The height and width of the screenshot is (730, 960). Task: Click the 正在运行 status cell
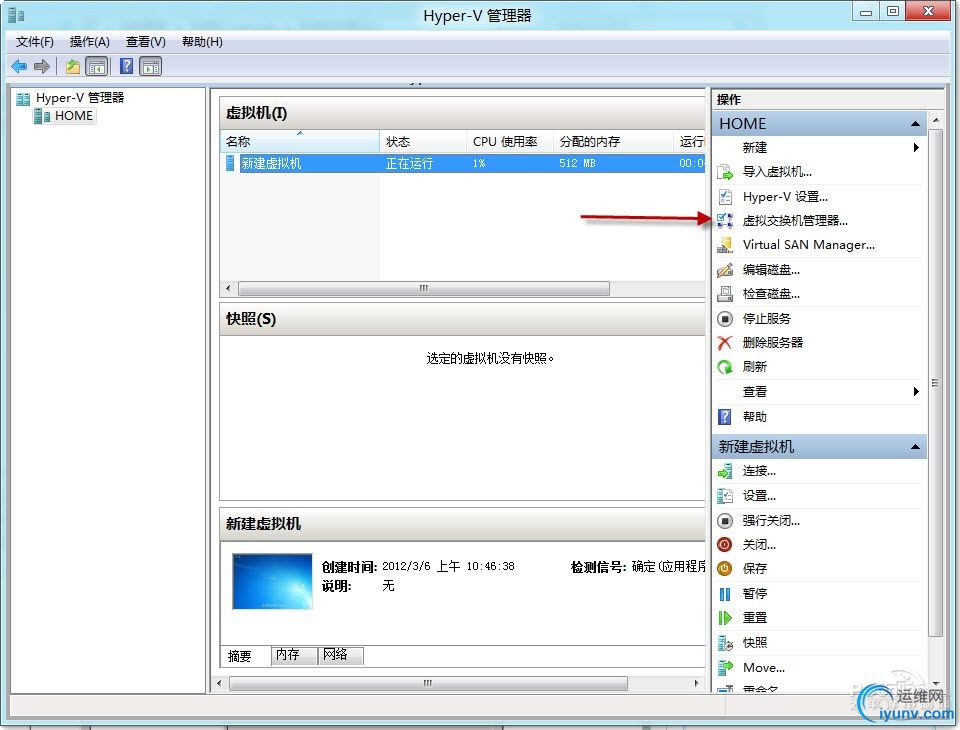410,164
